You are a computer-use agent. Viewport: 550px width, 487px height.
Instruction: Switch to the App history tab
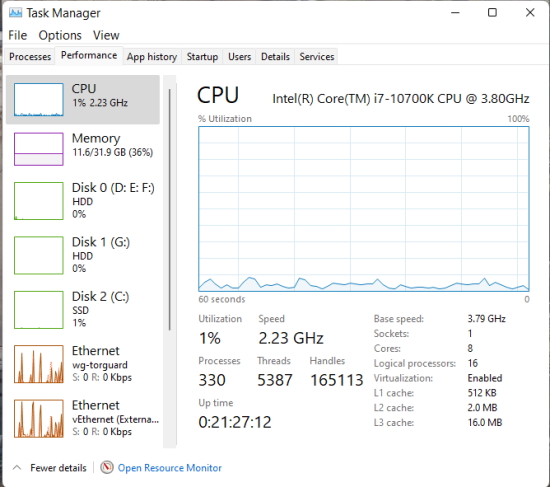tap(152, 56)
